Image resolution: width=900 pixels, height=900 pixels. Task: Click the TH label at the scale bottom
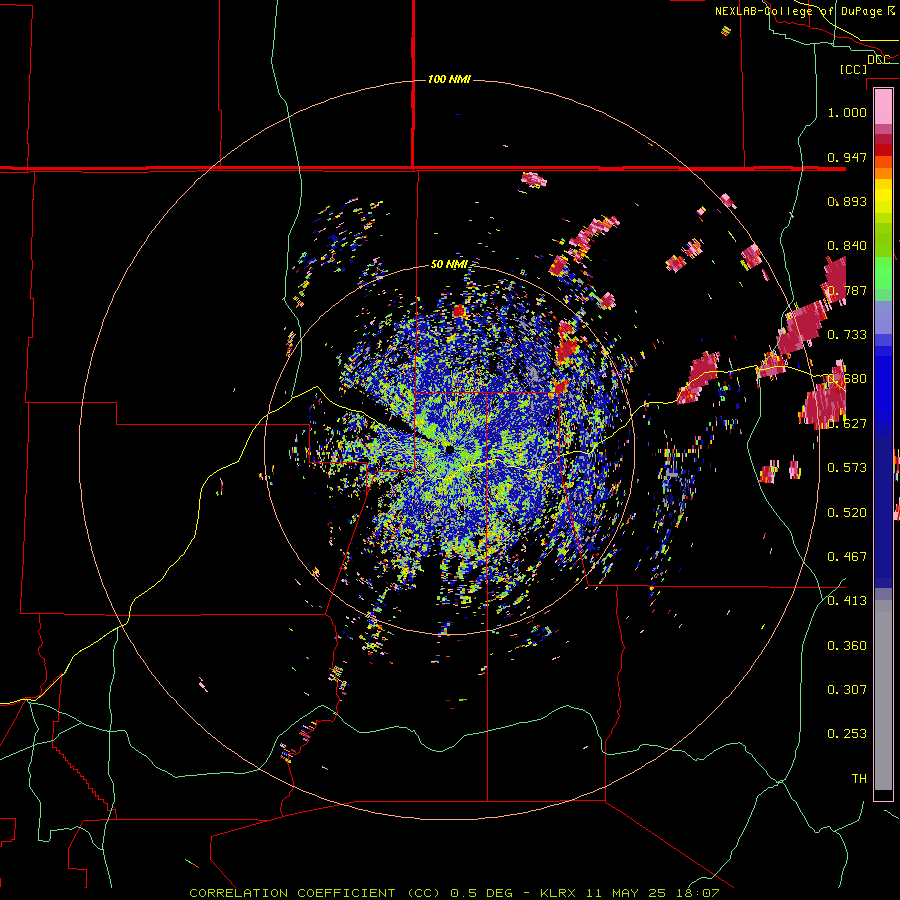point(859,779)
